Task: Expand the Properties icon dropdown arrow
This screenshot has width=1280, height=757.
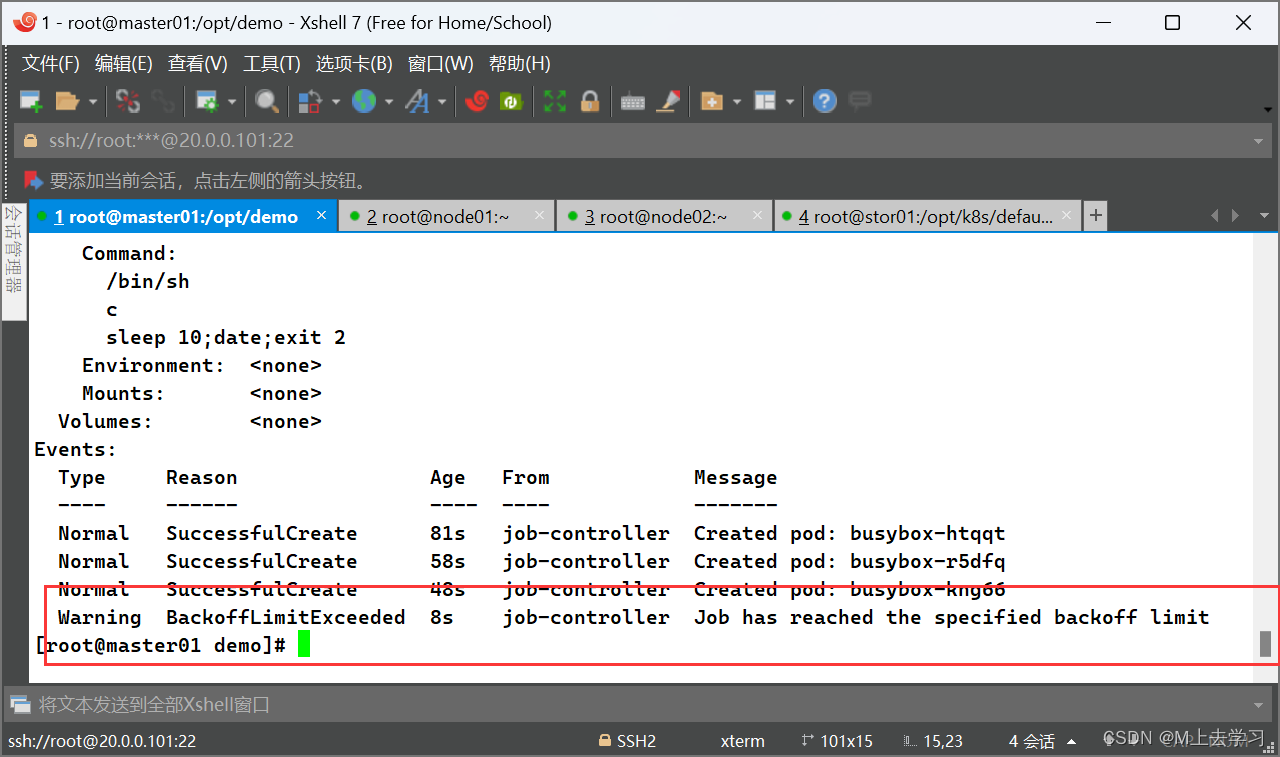Action: pyautogui.click(x=232, y=101)
